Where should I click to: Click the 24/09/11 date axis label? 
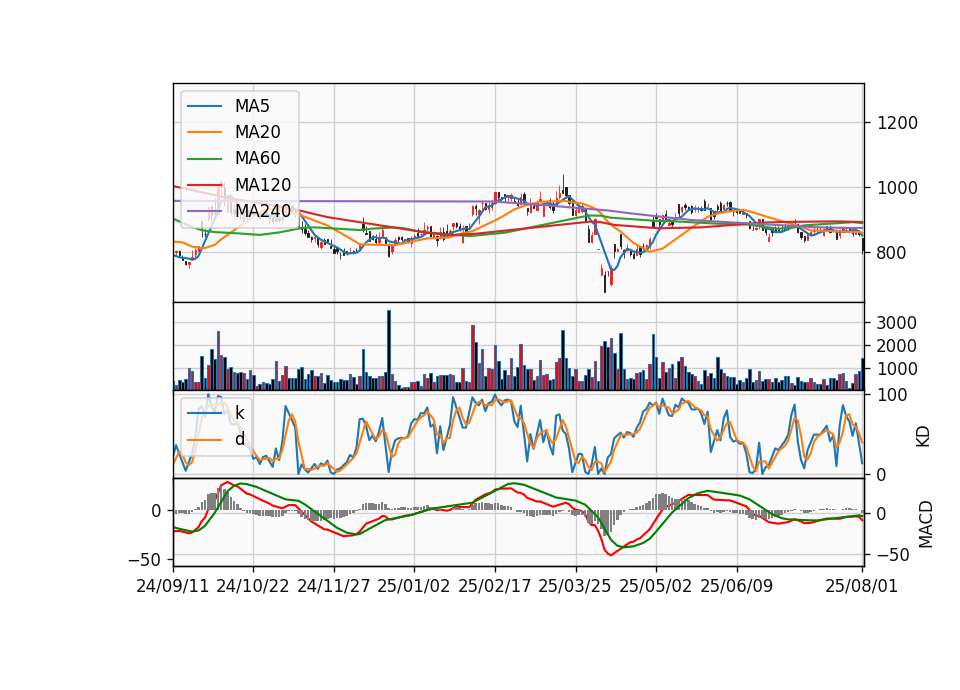point(173,586)
